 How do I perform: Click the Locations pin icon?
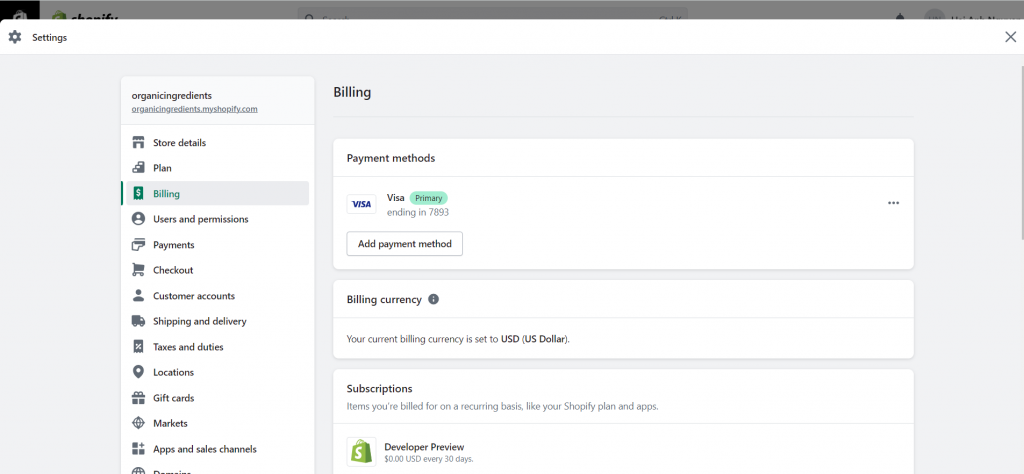[x=138, y=372]
